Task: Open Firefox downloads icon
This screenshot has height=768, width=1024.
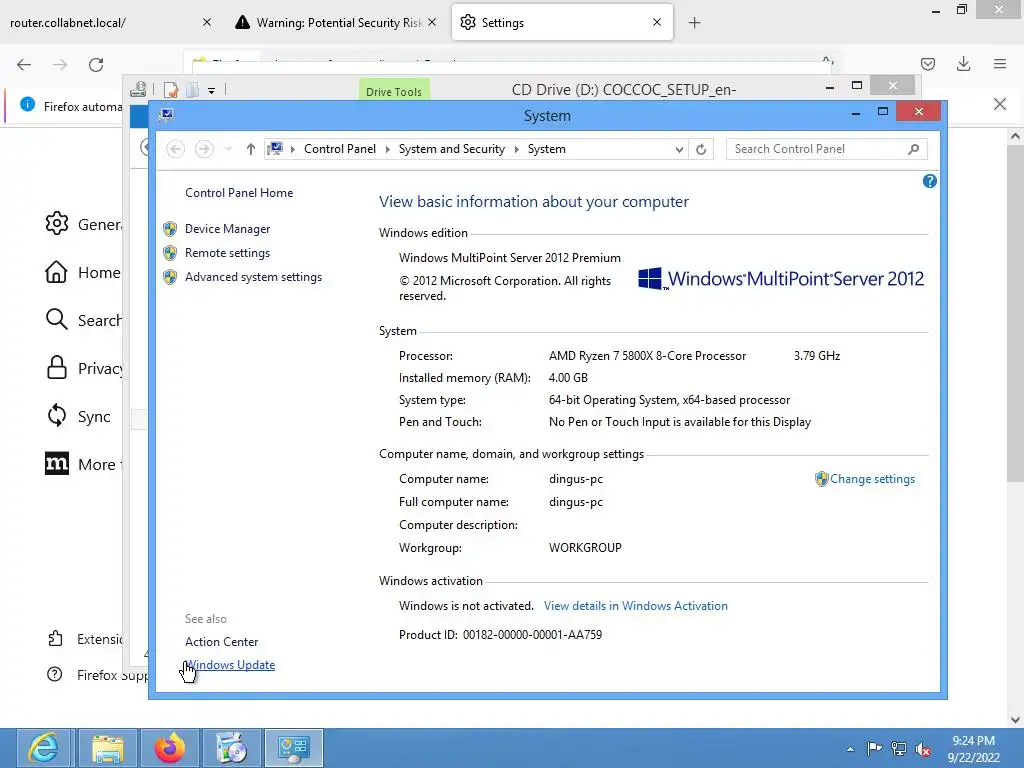Action: coord(963,64)
